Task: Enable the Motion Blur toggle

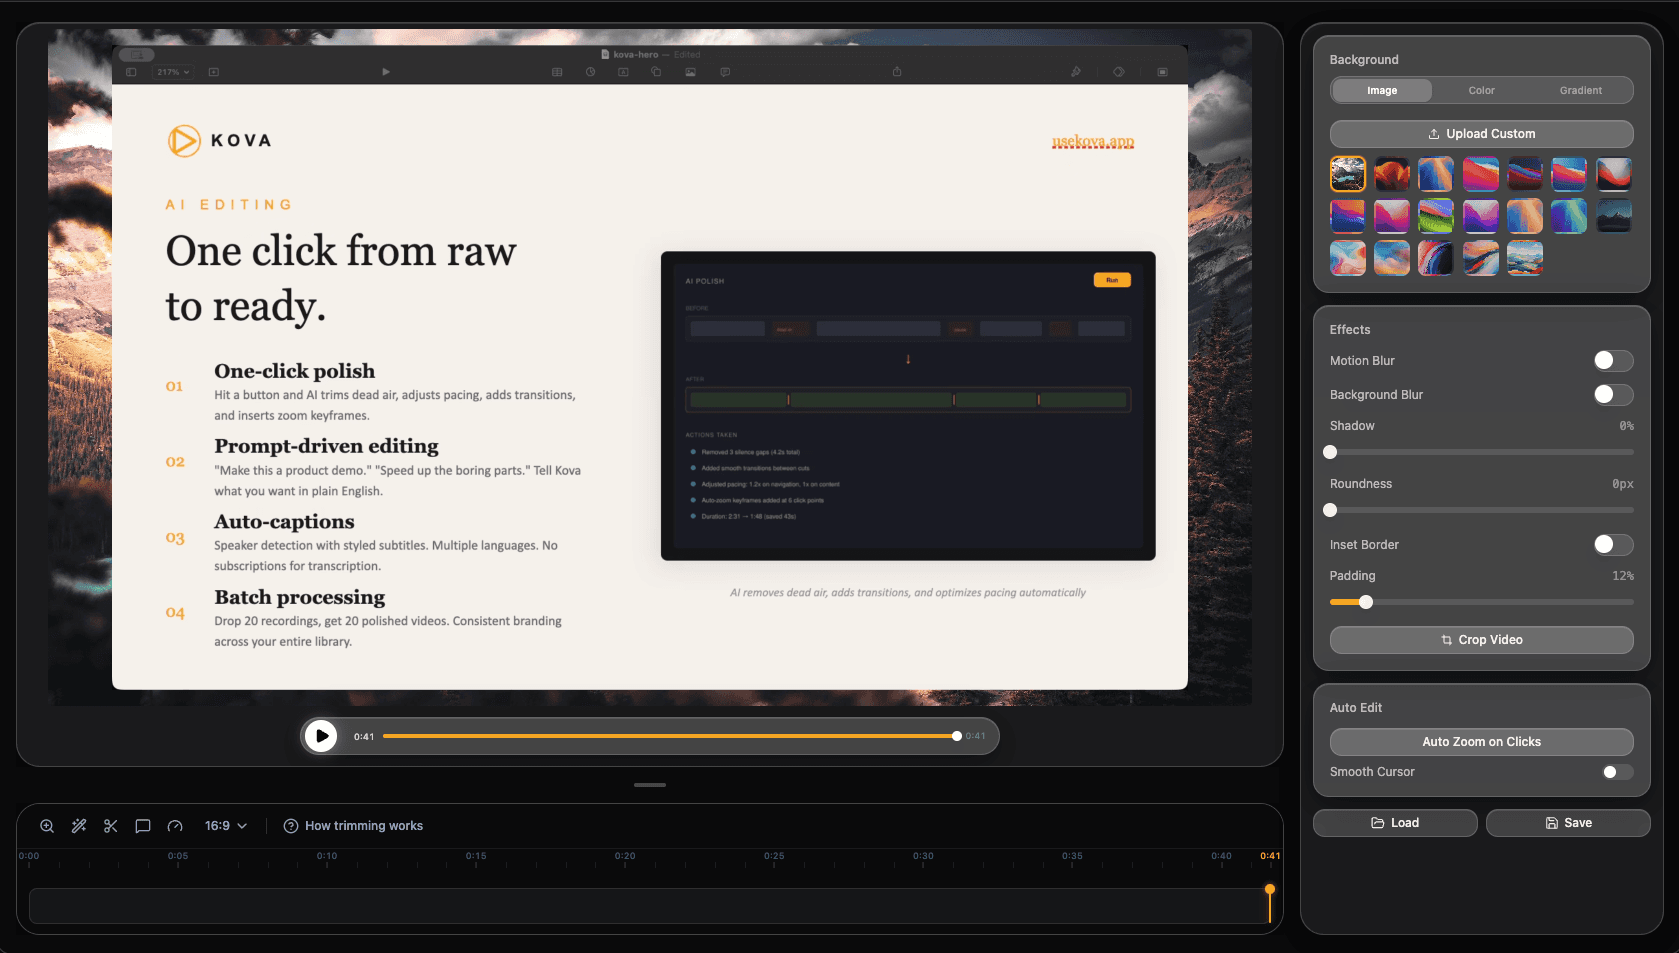Action: pyautogui.click(x=1612, y=360)
